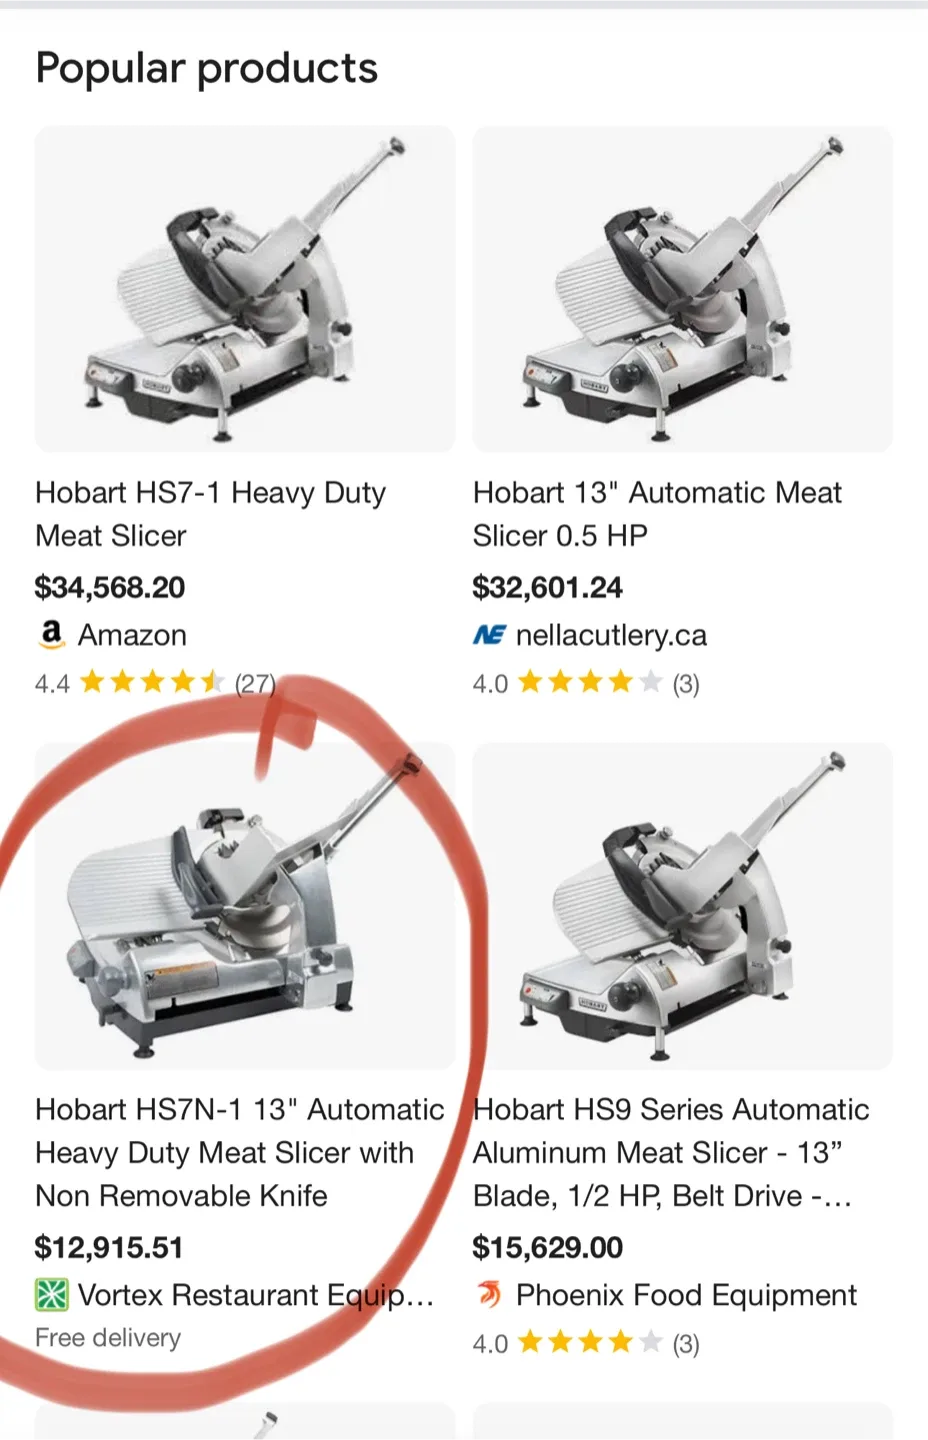Click the 4.4 star rating for HS7-1
928x1440 pixels.
click(153, 683)
